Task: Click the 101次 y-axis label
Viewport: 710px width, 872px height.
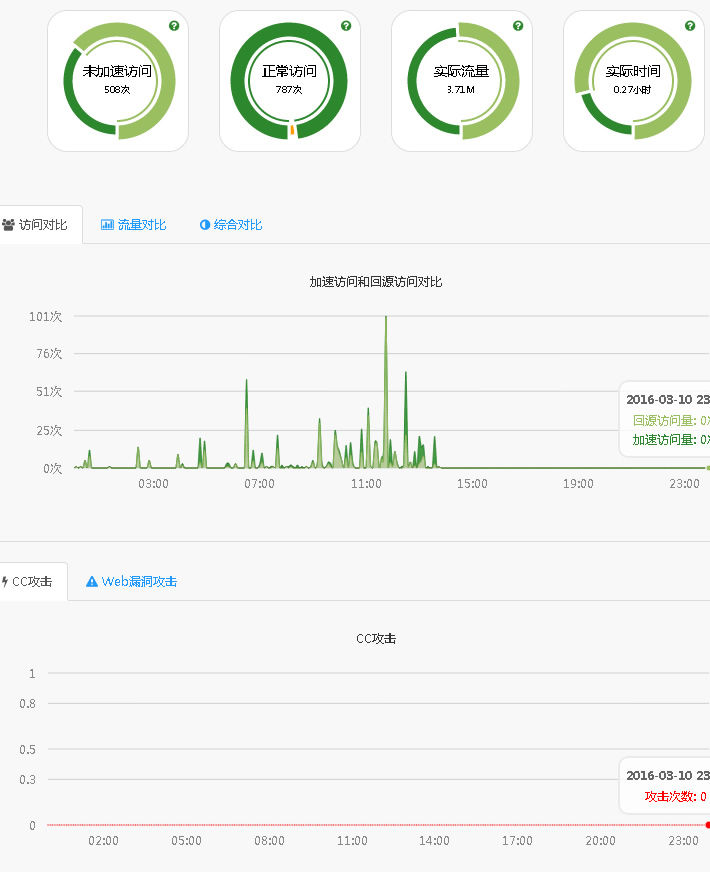Action: click(x=45, y=316)
